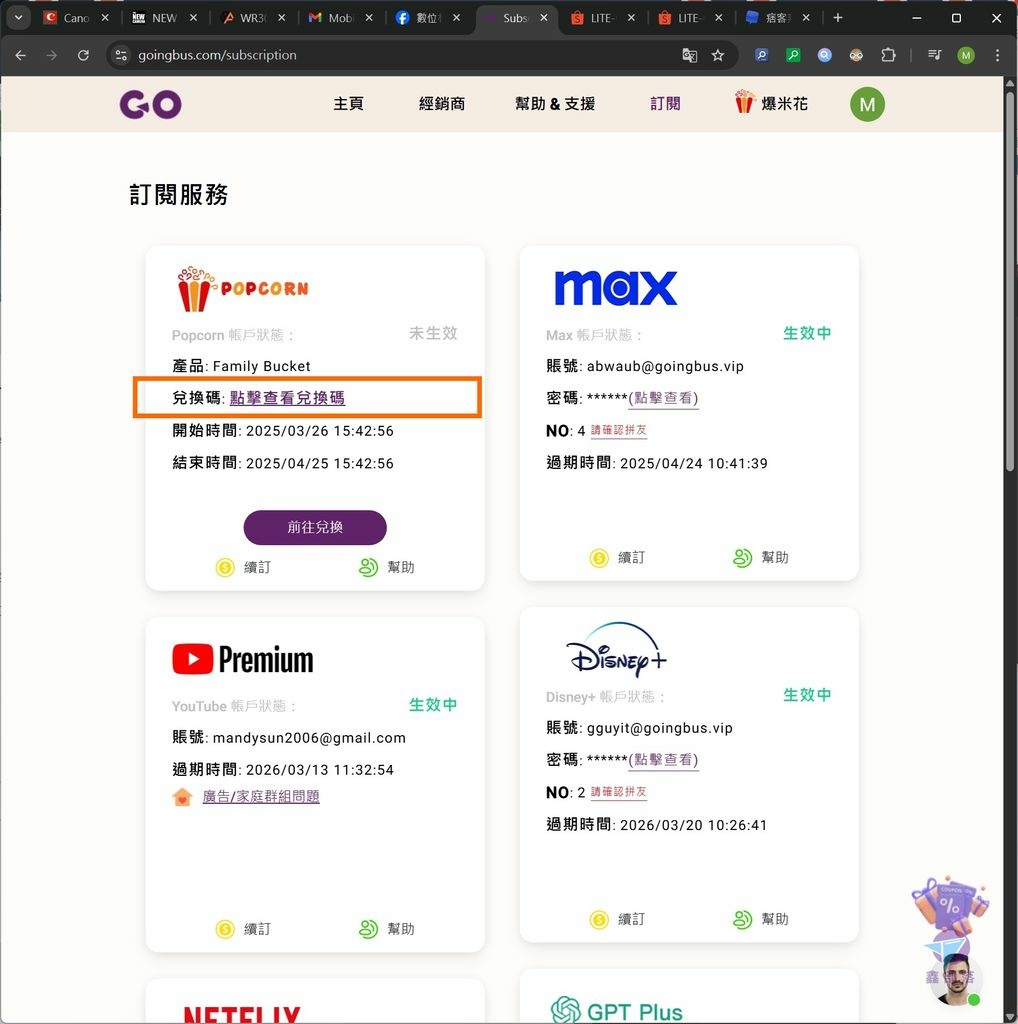
Task: Open the Chrome profile M avatar
Action: tap(966, 56)
